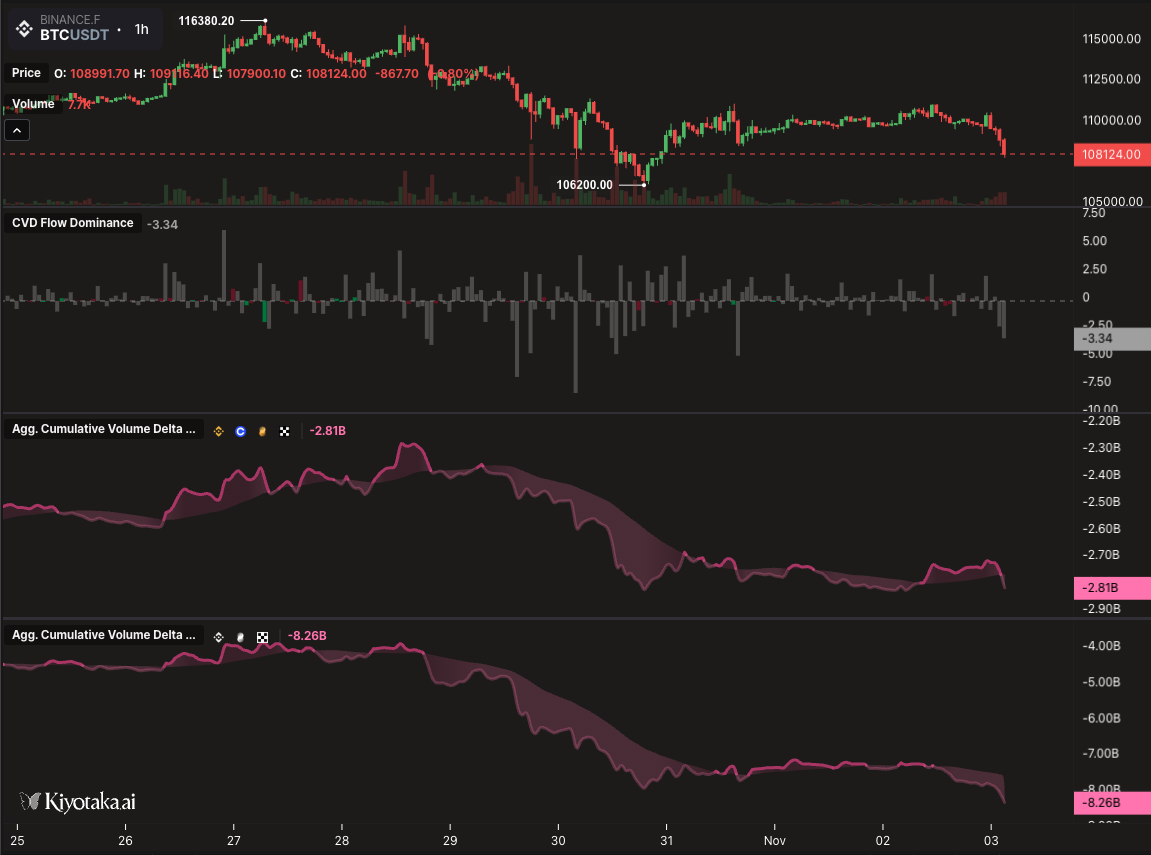
Task: Click the checkered OKX icon in lower CVD pane
Action: tap(263, 636)
